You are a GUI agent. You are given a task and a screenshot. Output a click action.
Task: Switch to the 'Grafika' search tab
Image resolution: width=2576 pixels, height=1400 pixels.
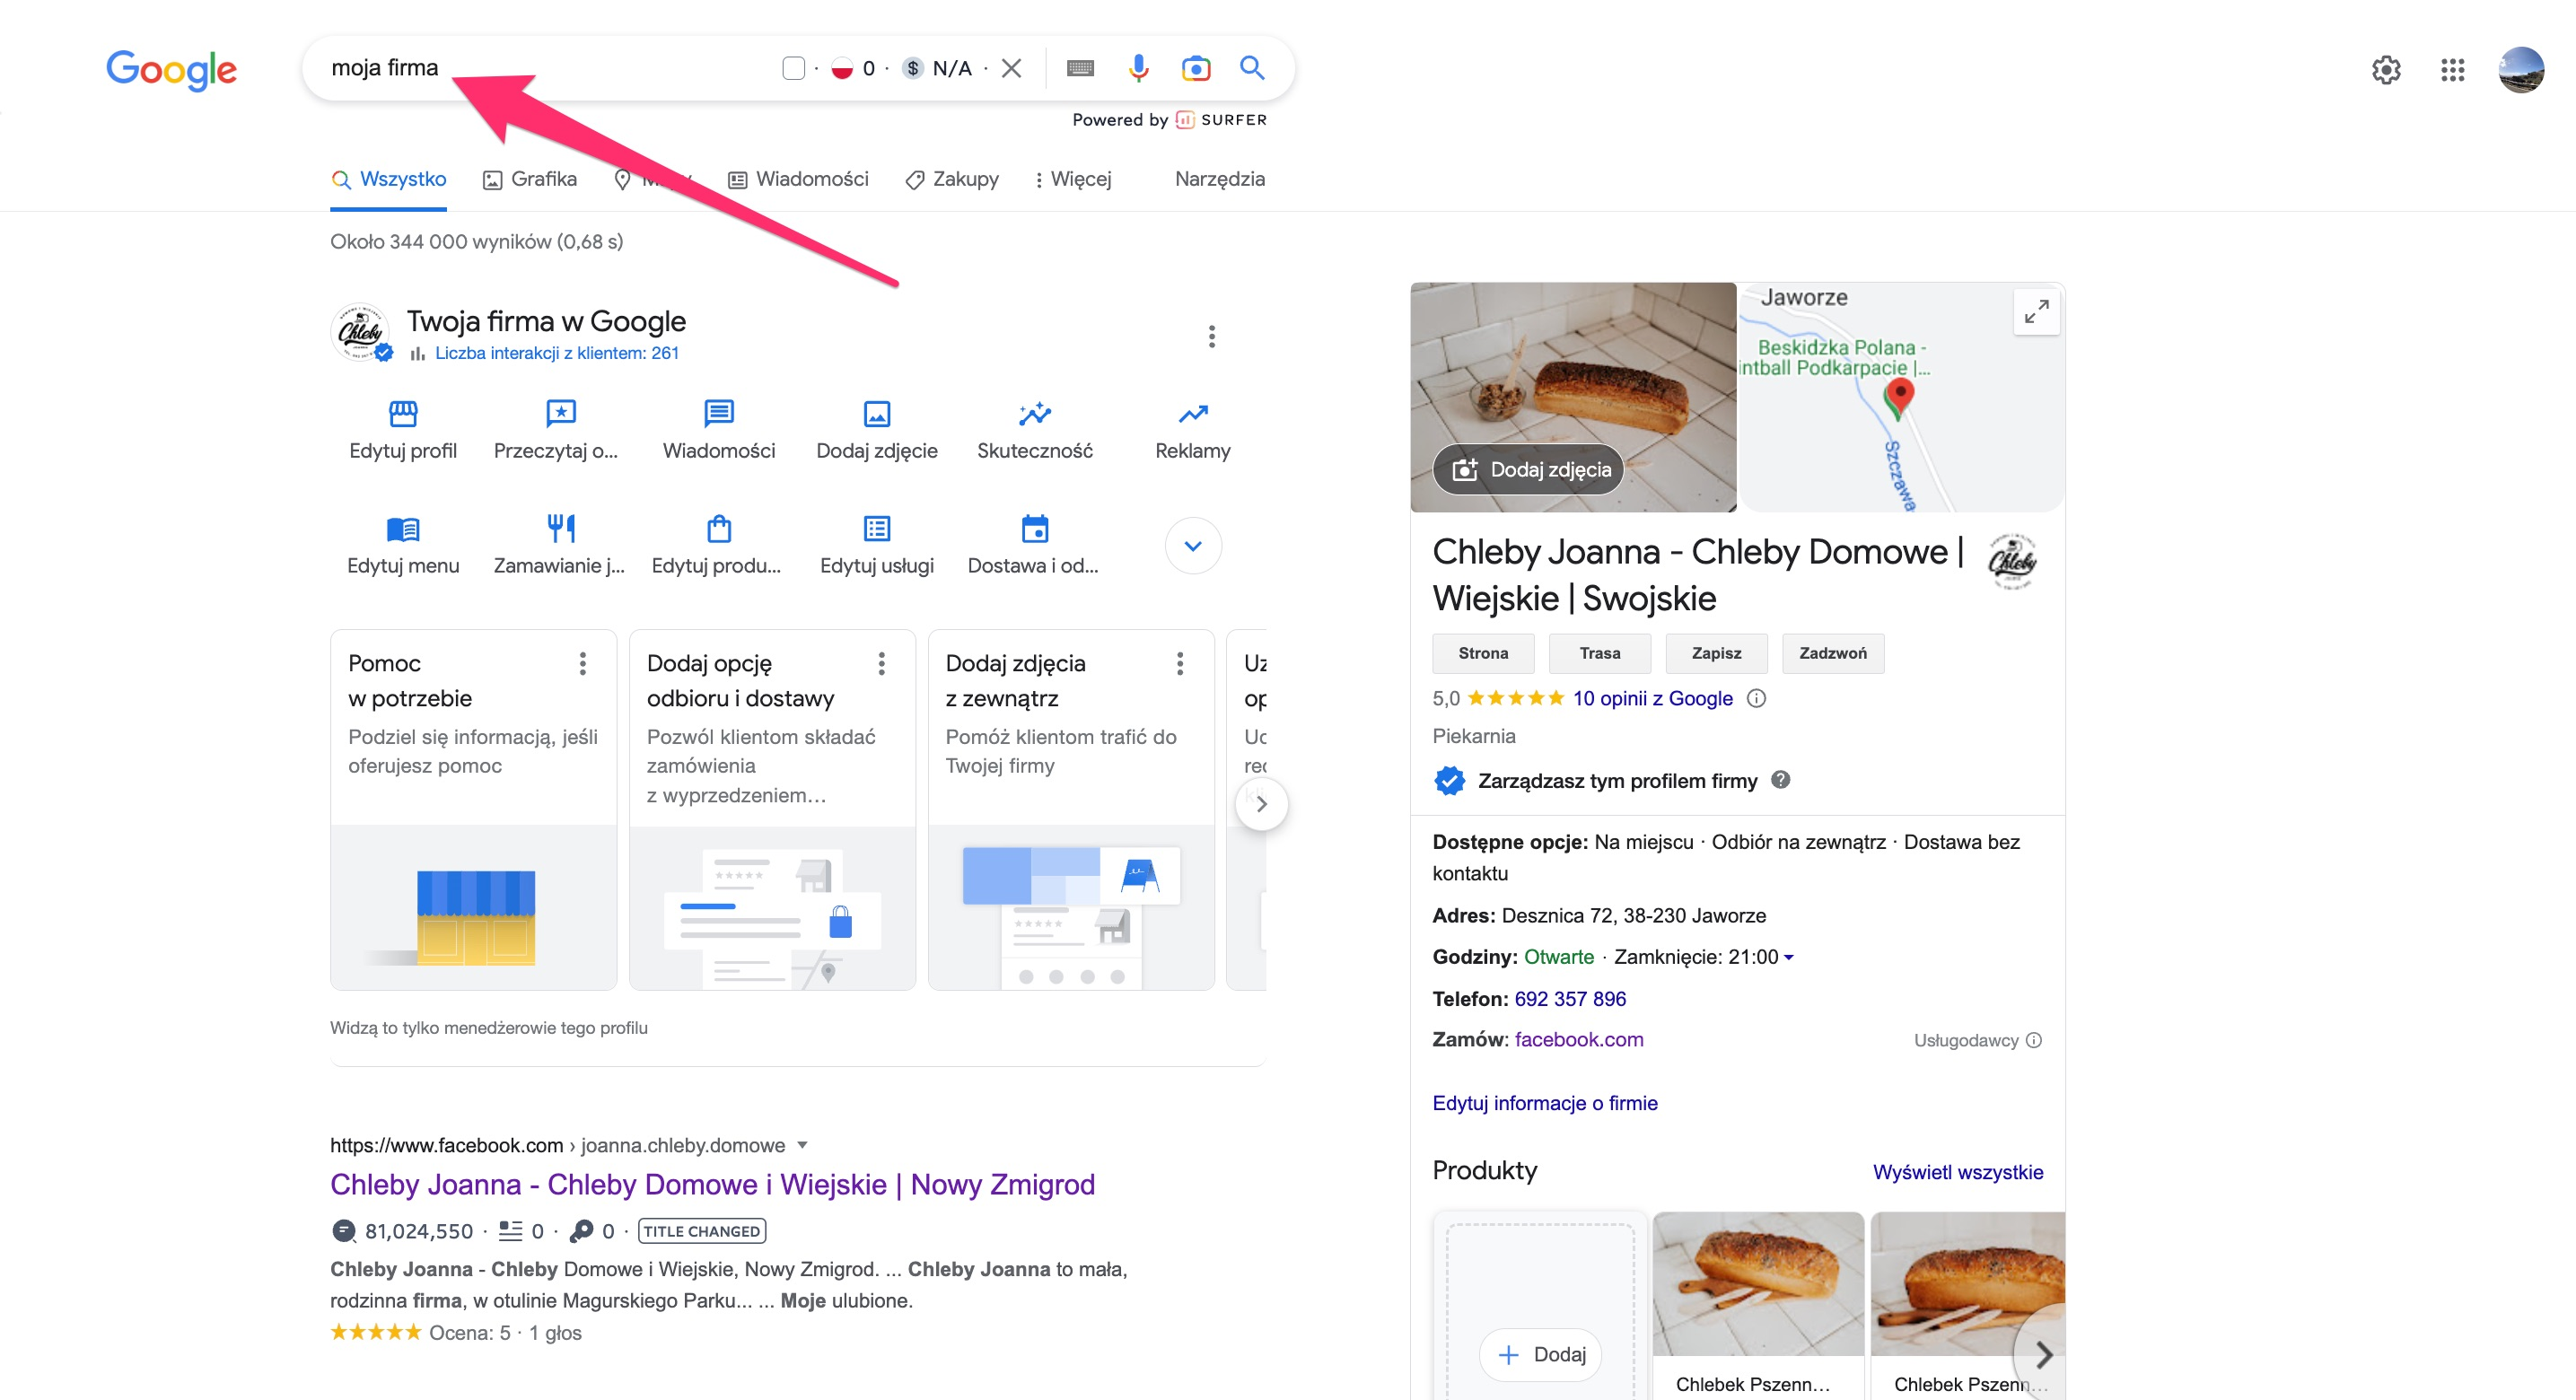tap(544, 179)
